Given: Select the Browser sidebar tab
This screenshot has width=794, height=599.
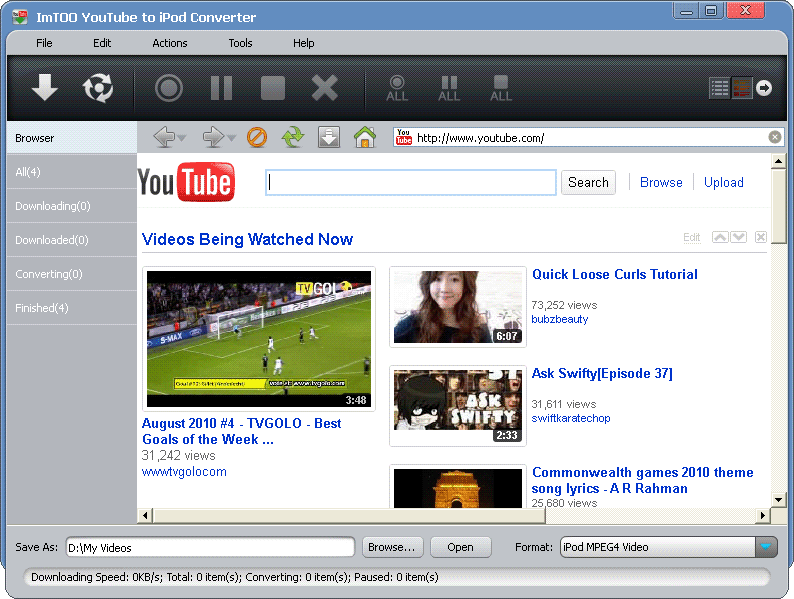Looking at the screenshot, I should (72, 138).
